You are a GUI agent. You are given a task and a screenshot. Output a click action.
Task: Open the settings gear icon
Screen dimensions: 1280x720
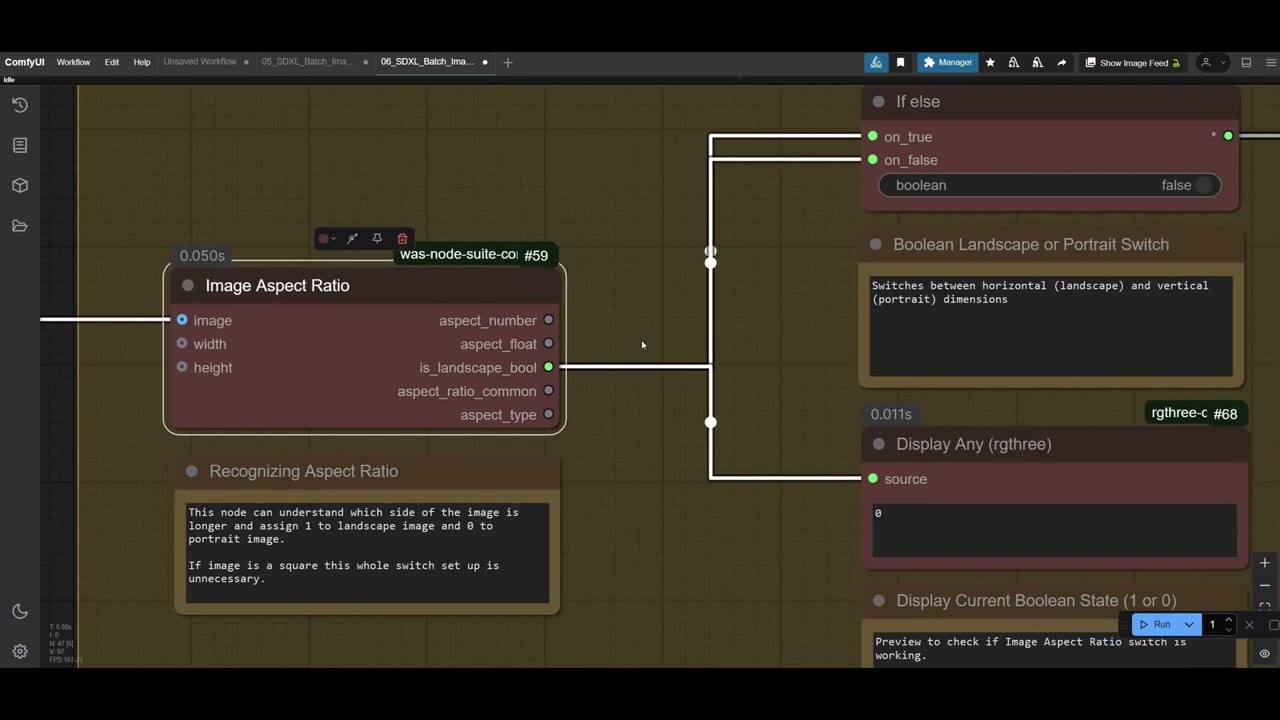(20, 651)
